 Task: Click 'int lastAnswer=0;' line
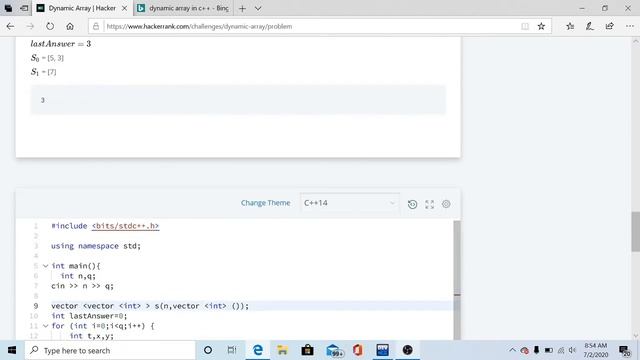89,316
